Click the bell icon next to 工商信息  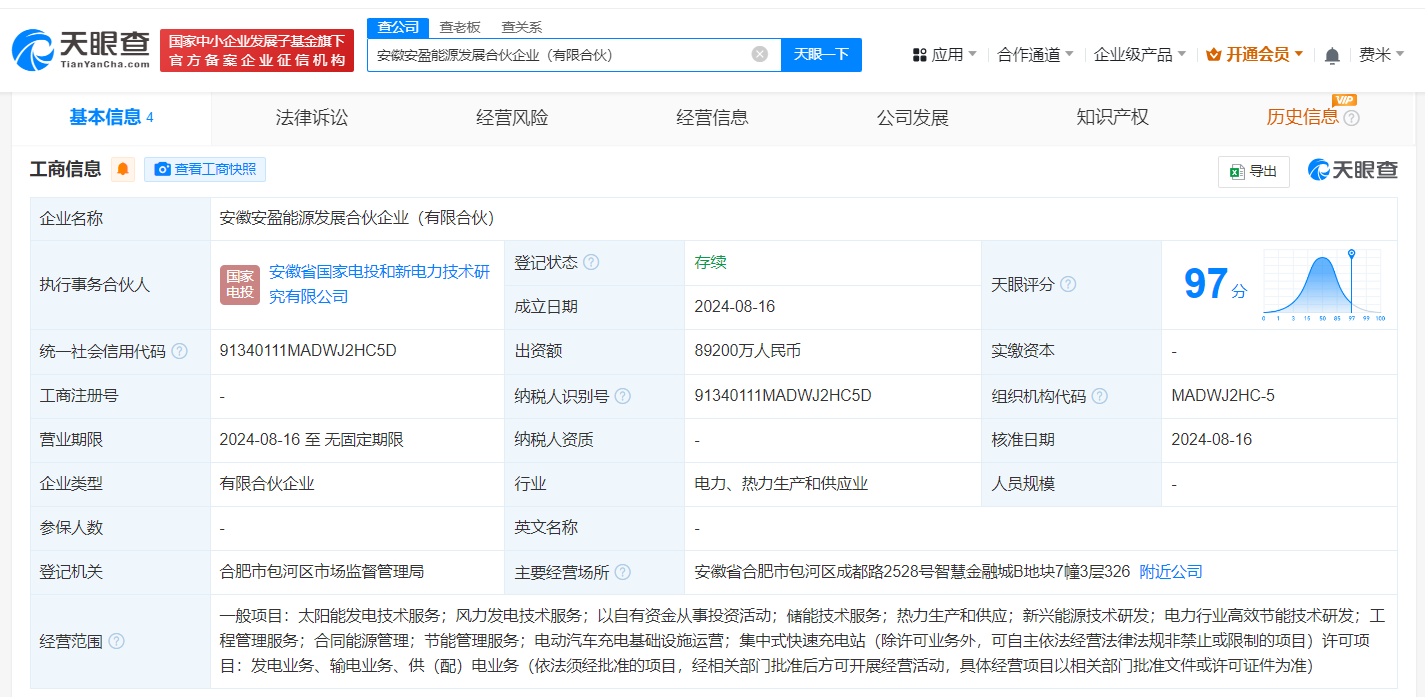pyautogui.click(x=122, y=168)
